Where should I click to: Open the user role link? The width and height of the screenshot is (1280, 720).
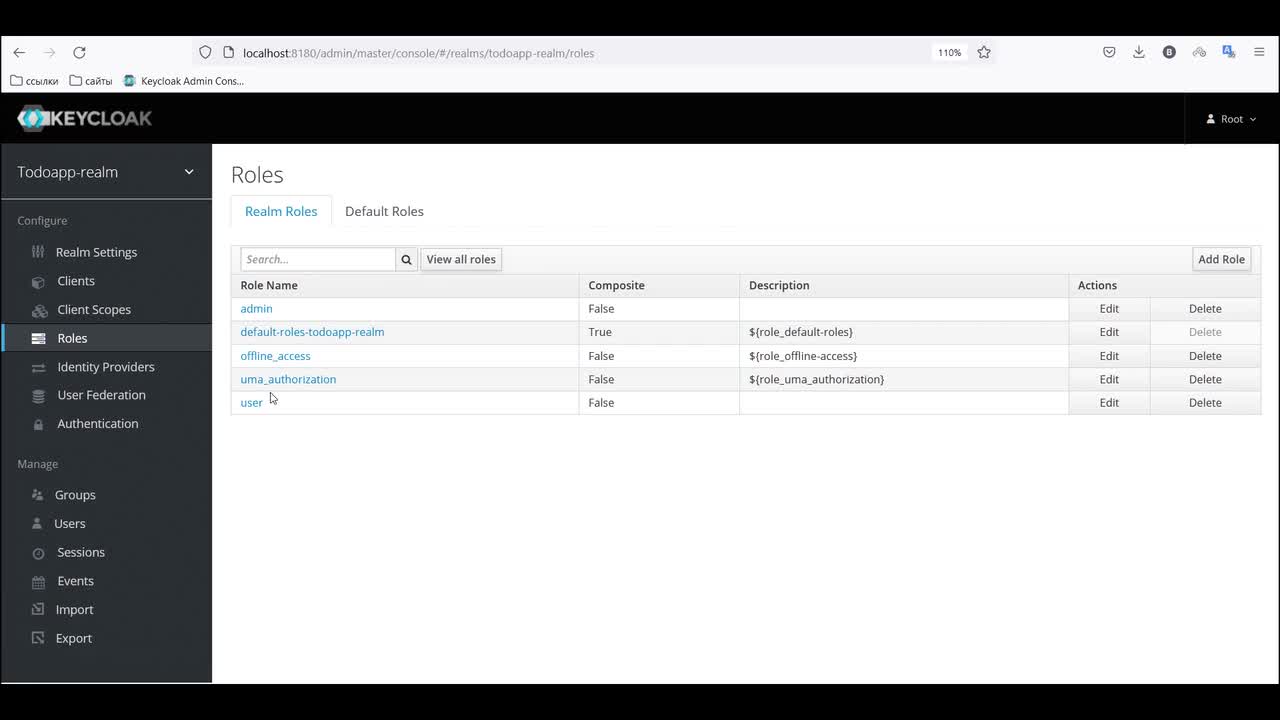[251, 403]
